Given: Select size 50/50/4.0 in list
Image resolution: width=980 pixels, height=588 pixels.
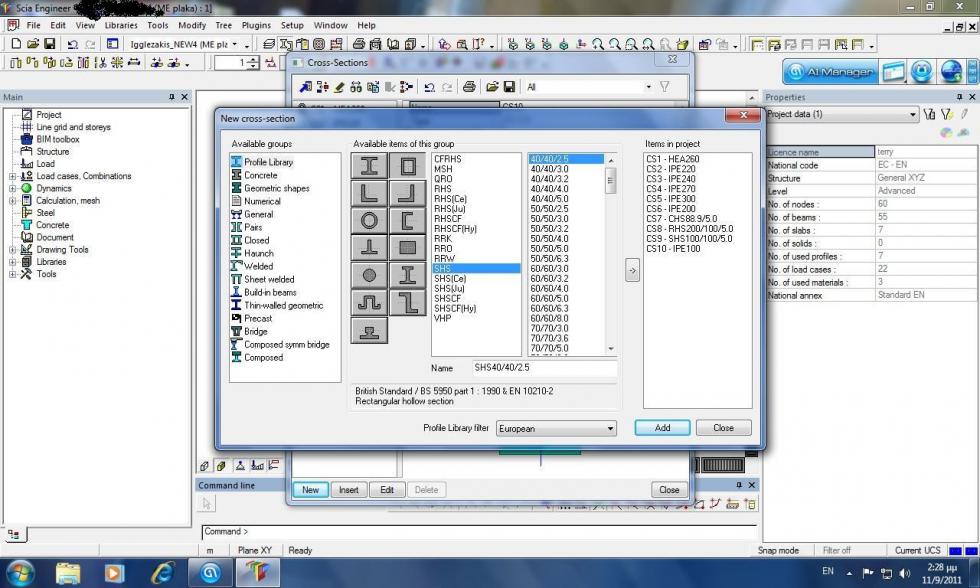Looking at the screenshot, I should pos(549,239).
